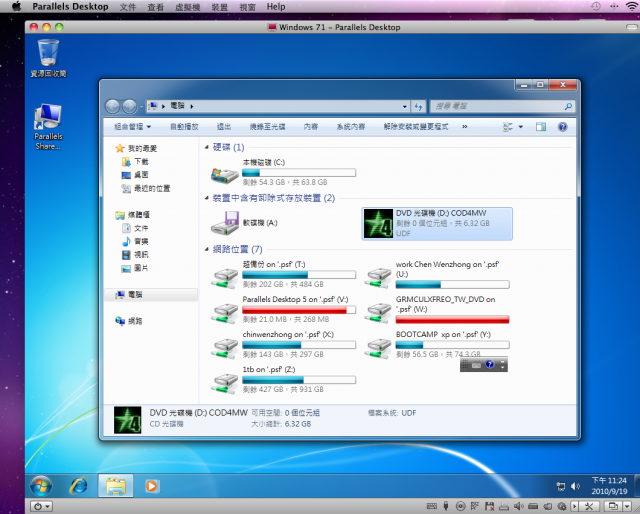Click the taskbar clock showing 11:24
The width and height of the screenshot is (640, 514).
click(x=609, y=486)
